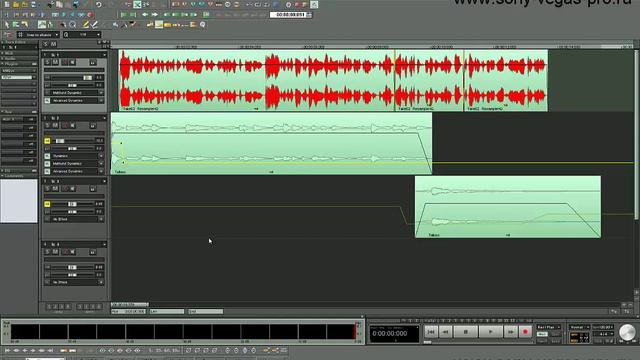Toggle monitoring speaker icon on track 2
This screenshot has width=640, height=360.
[x=72, y=126]
